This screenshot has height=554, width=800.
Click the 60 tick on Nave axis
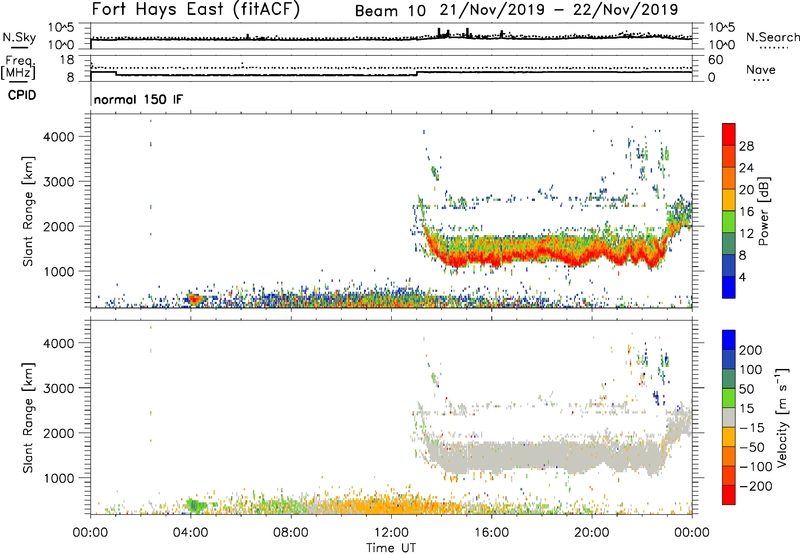click(x=716, y=60)
